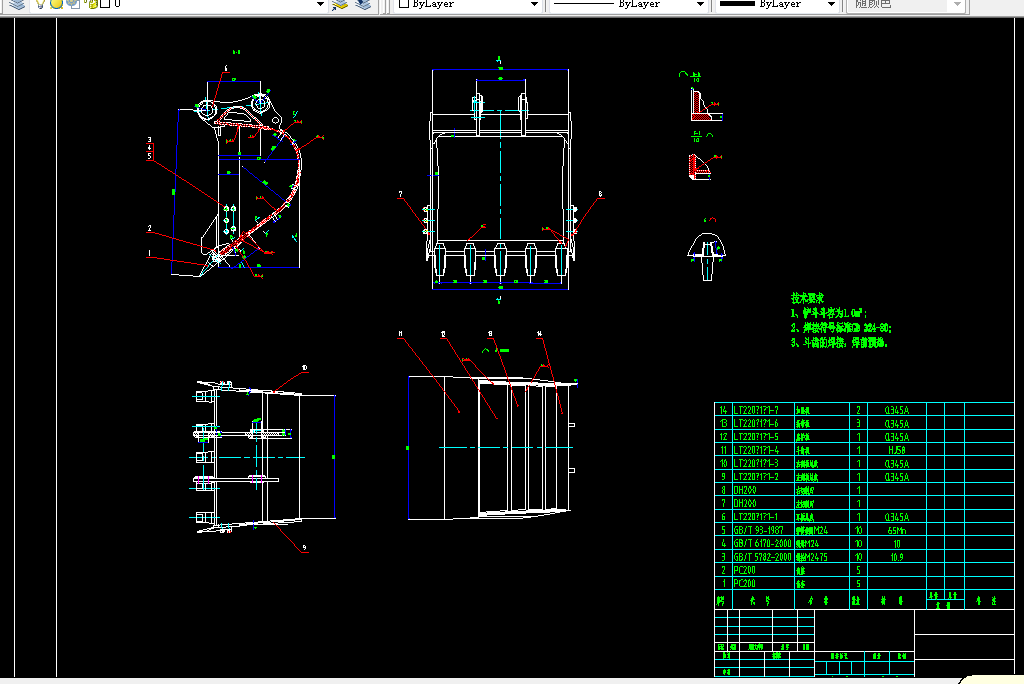Viewport: 1024px width, 684px height.
Task: Select technical requirement line 2 about weld symbols
Action: 841,328
